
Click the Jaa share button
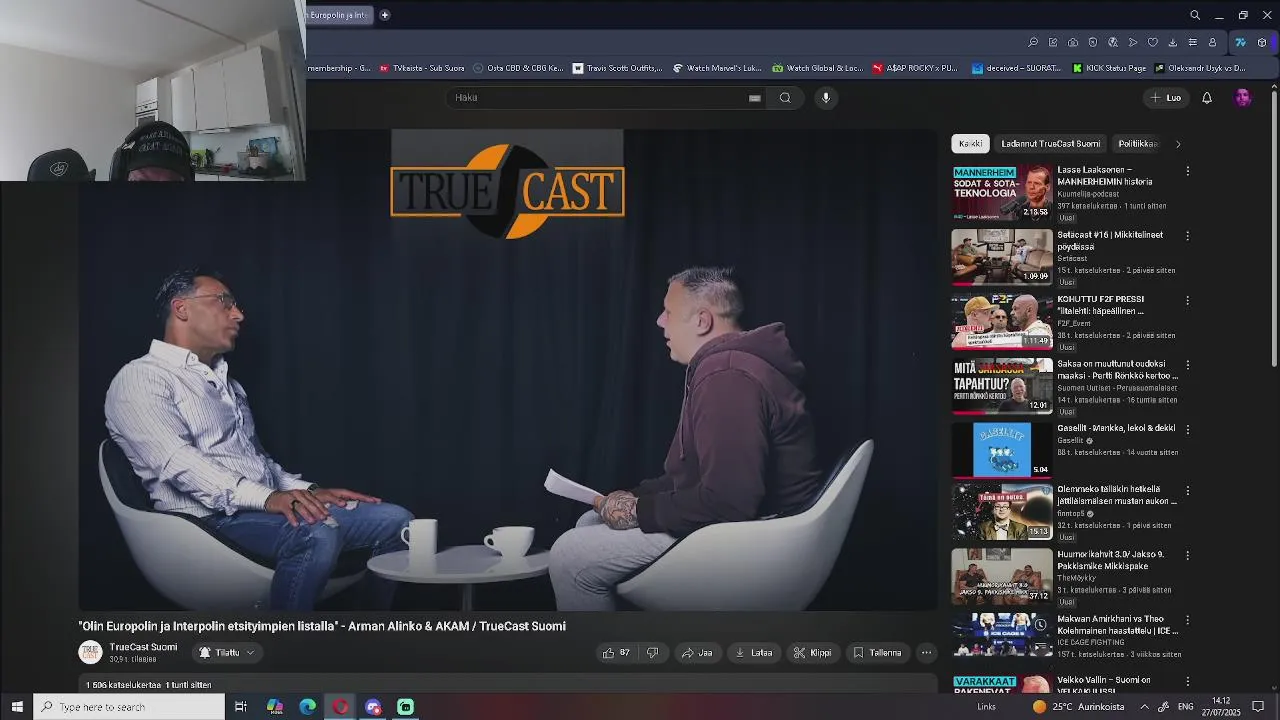[x=697, y=653]
